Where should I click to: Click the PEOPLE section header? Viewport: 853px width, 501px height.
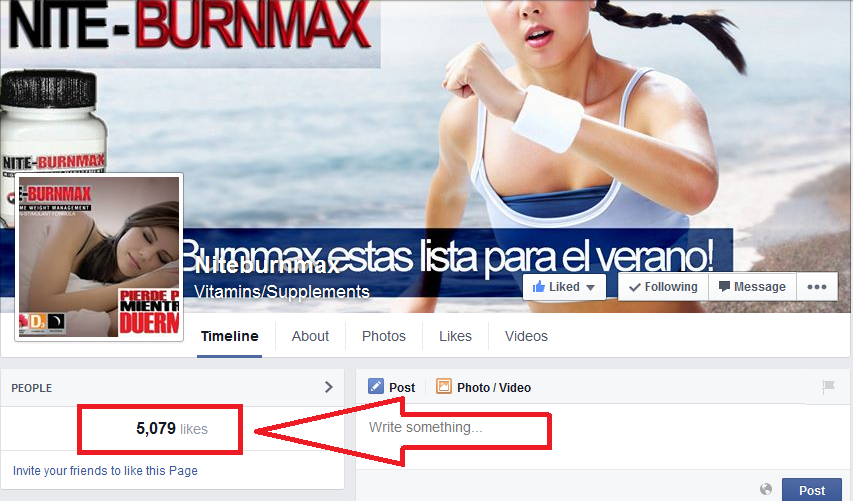click(32, 388)
